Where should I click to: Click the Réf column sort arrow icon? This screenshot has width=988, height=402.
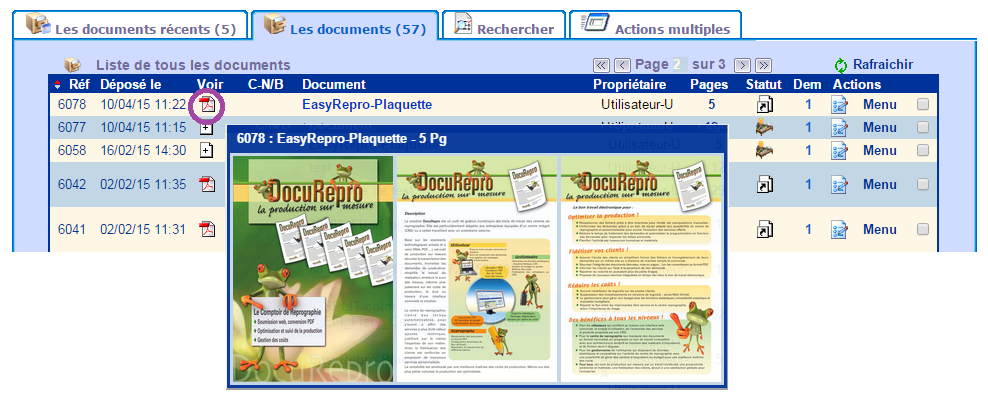coord(59,84)
